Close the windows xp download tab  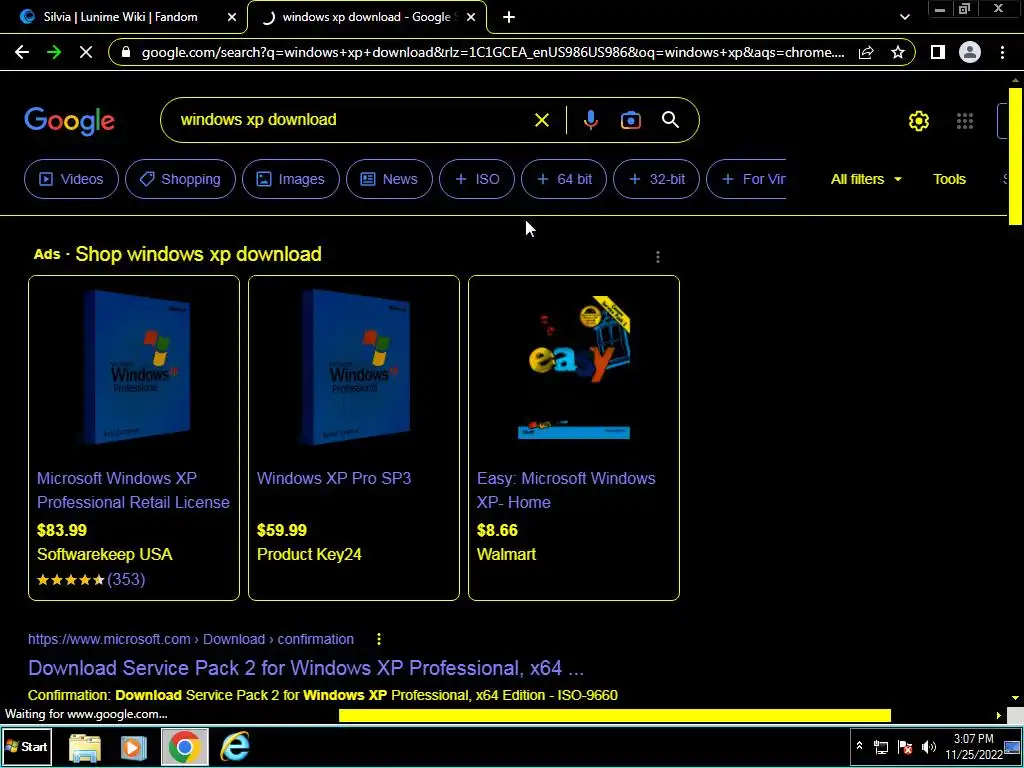coord(471,18)
